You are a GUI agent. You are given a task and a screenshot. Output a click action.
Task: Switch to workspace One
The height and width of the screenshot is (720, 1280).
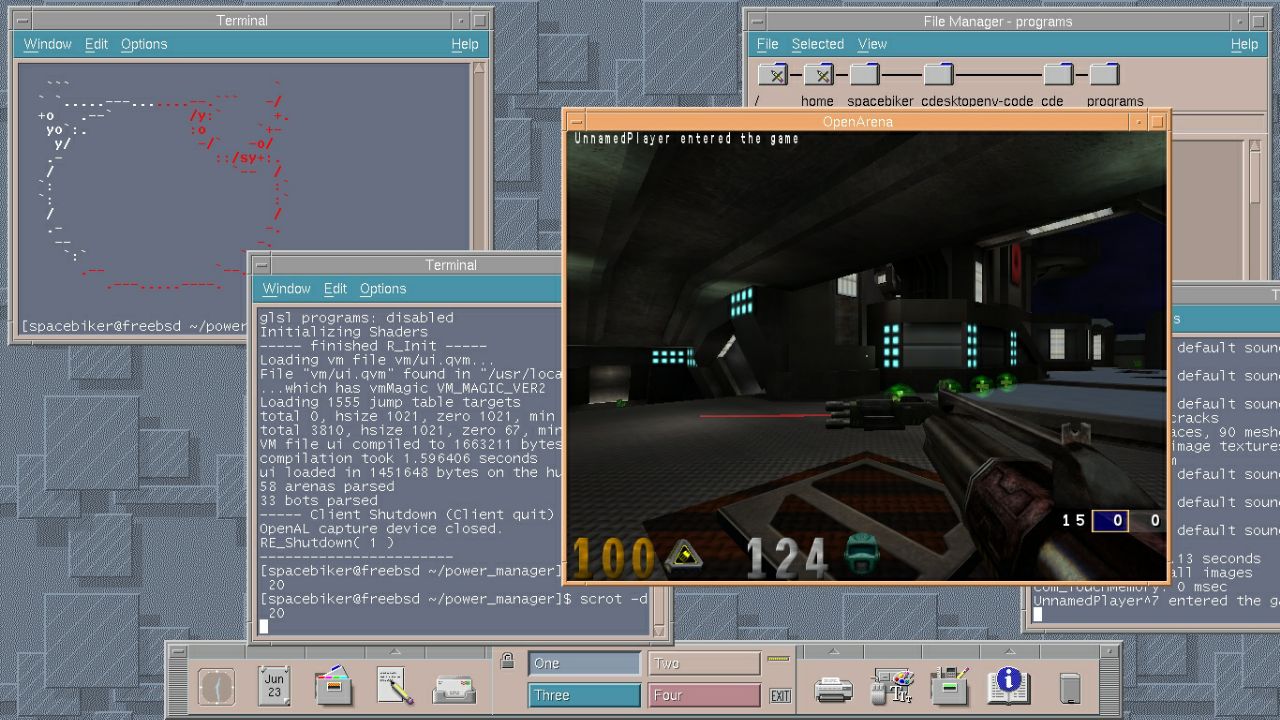[x=584, y=663]
